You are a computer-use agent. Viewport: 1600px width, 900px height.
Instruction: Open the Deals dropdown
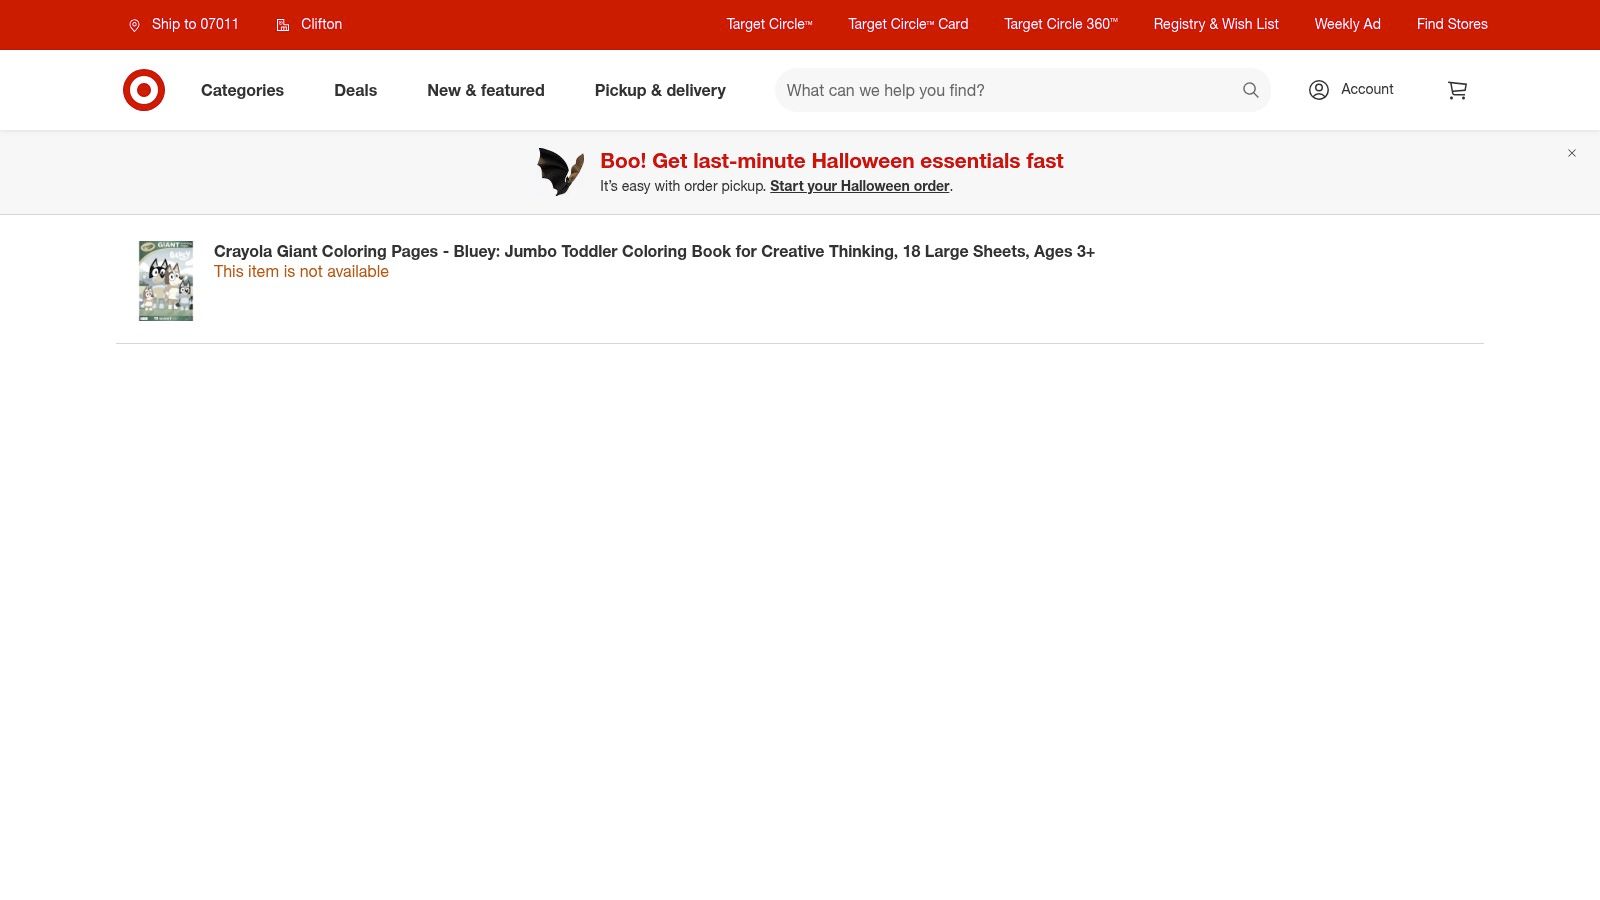click(x=355, y=90)
